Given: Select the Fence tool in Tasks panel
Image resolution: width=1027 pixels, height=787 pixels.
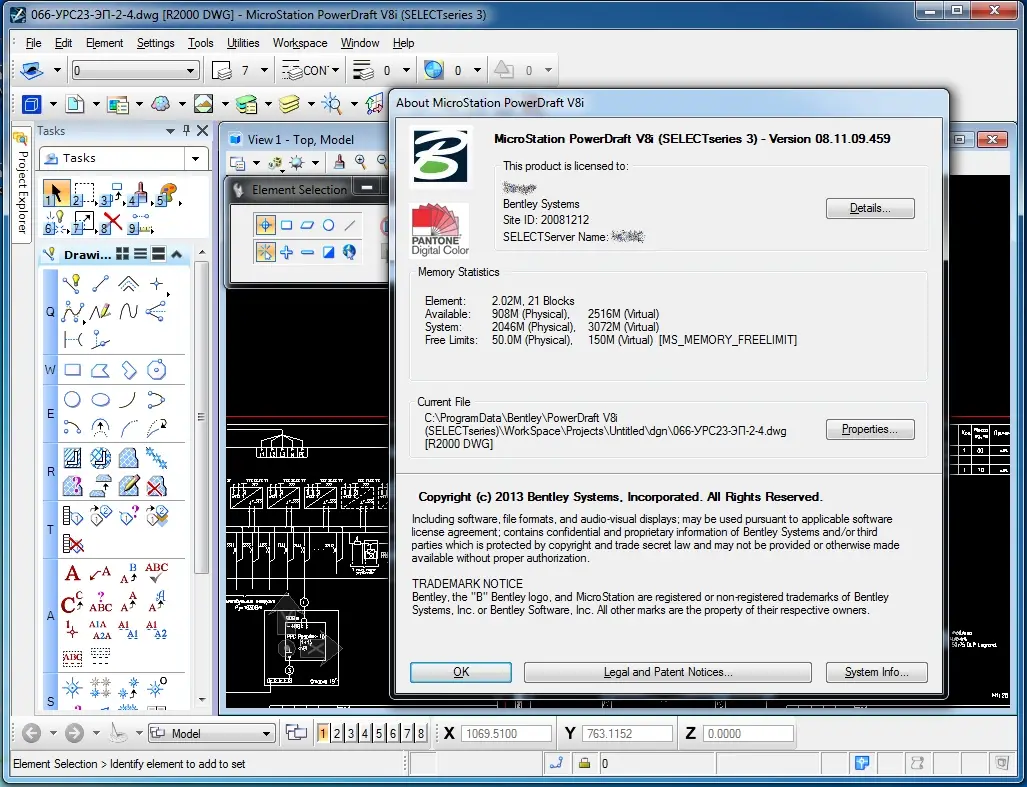Looking at the screenshot, I should [x=84, y=194].
